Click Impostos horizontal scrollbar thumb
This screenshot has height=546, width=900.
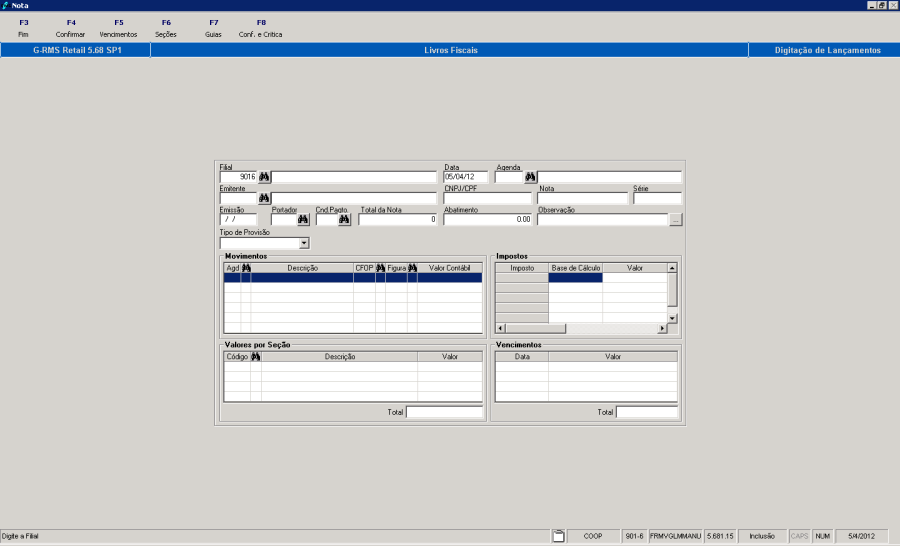tap(536, 328)
